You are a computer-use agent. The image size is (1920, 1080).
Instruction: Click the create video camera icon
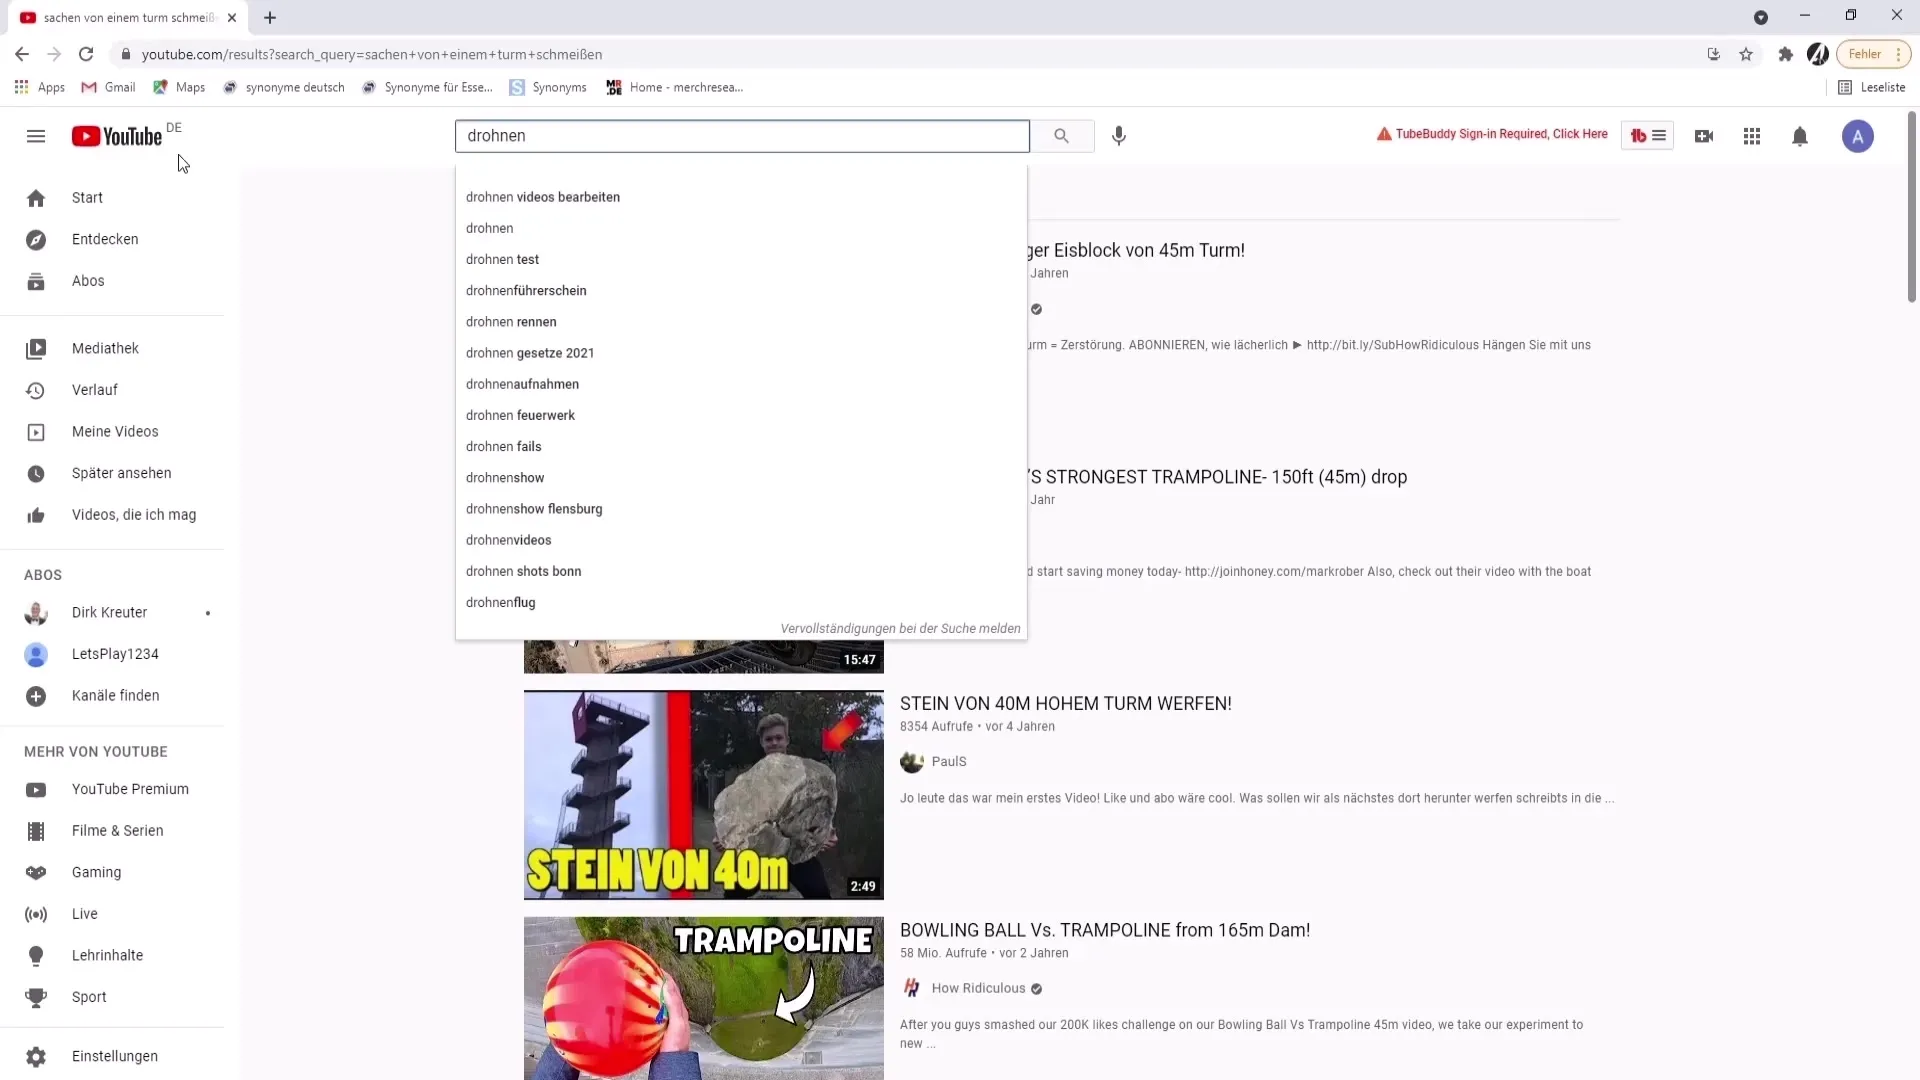coord(1704,136)
